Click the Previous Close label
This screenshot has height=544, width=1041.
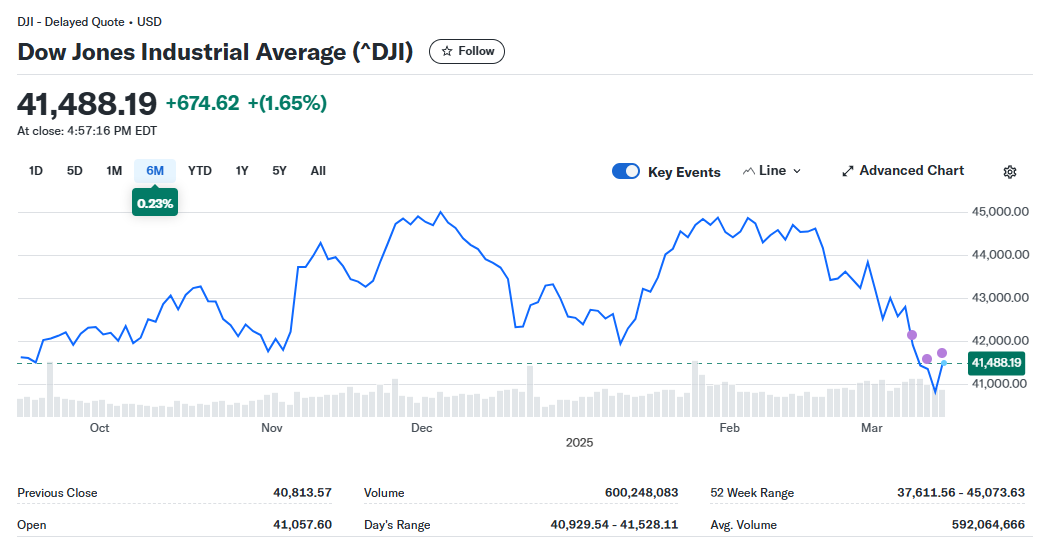tap(57, 493)
